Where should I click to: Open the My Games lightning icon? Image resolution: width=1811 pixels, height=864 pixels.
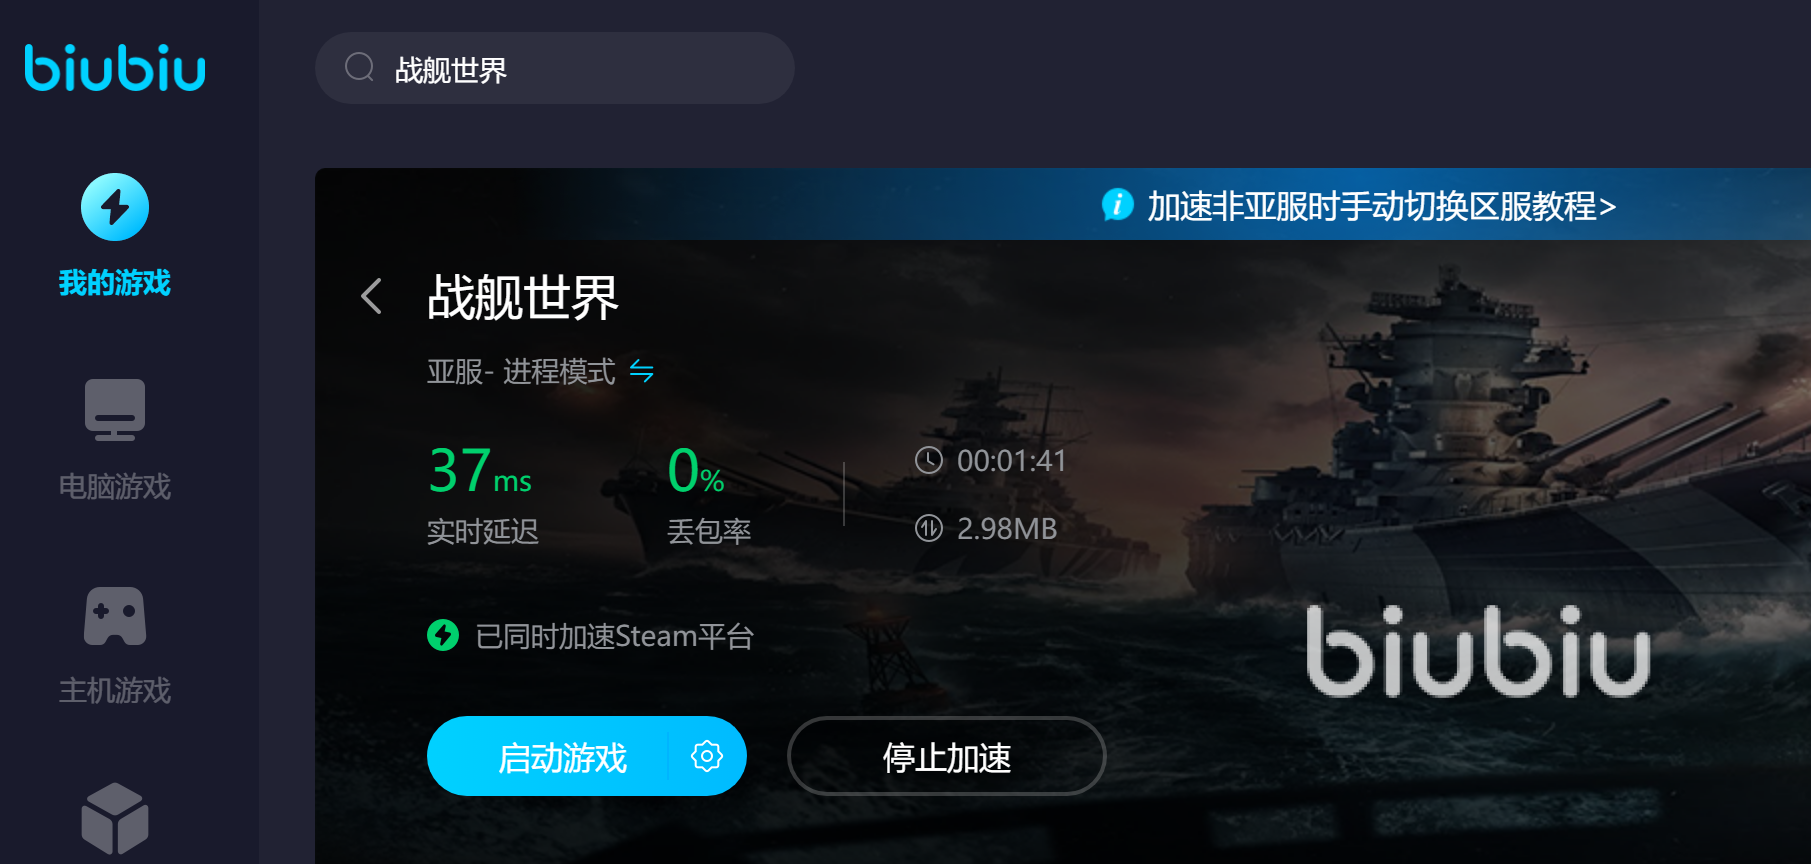click(115, 207)
